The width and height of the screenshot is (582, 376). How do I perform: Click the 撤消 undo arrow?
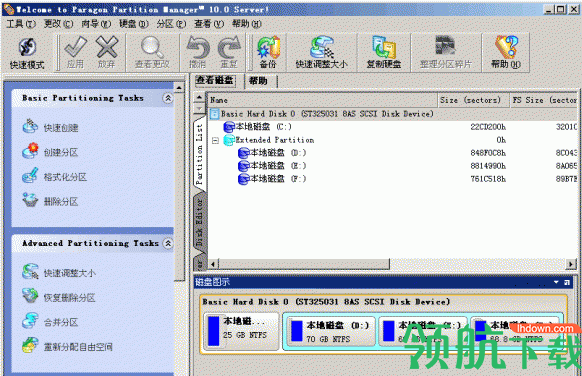pos(197,52)
